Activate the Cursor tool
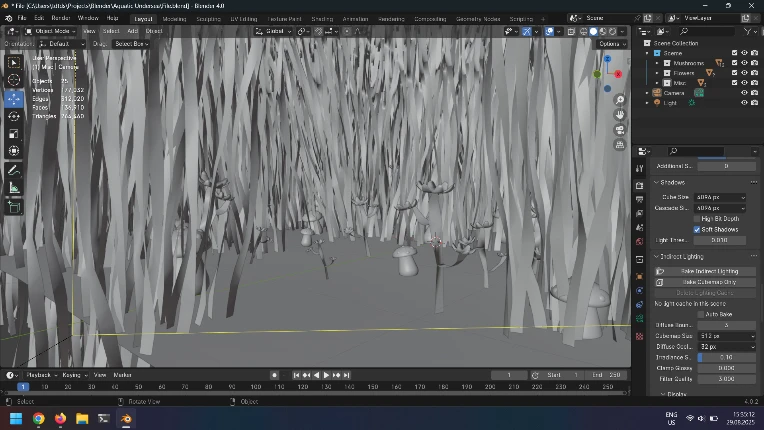 [14, 79]
